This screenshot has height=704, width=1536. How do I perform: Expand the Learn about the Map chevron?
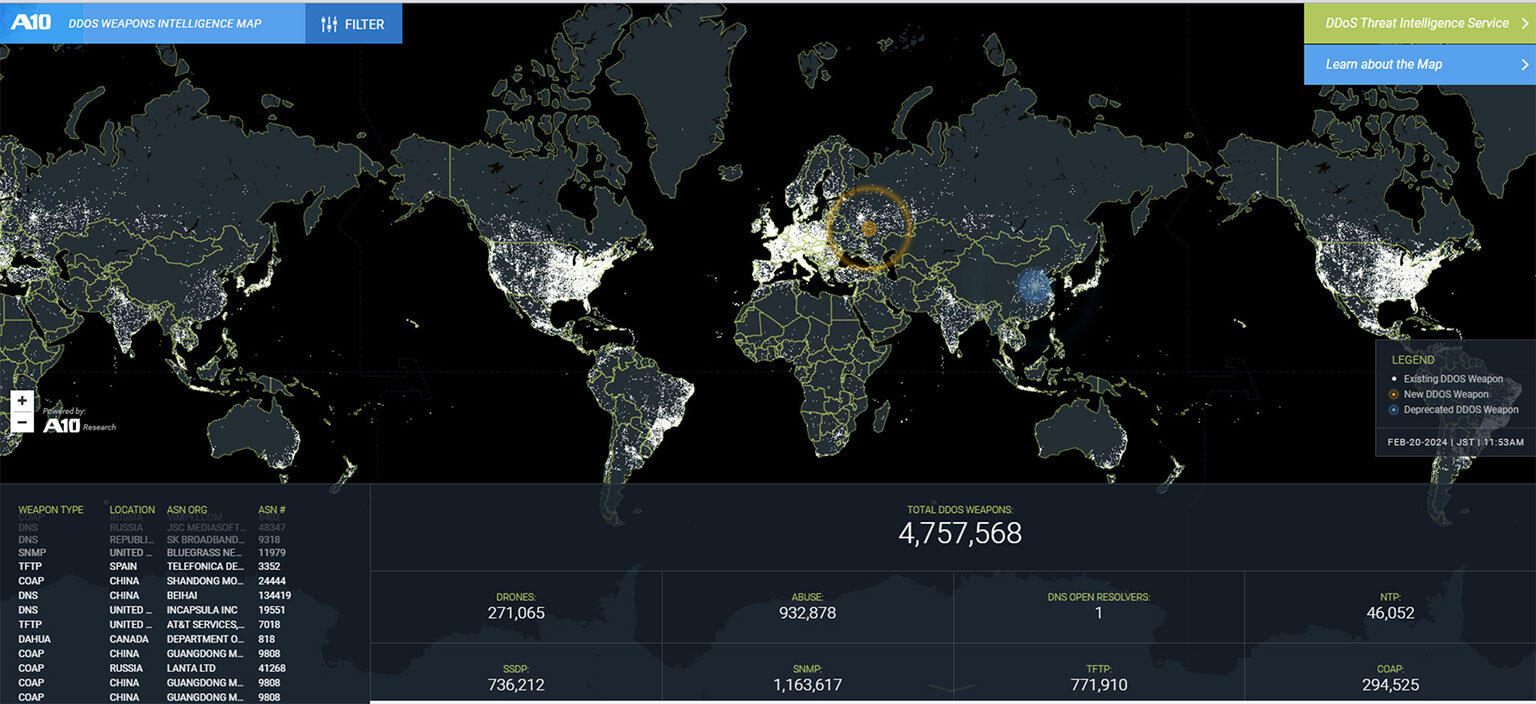[x=1524, y=64]
